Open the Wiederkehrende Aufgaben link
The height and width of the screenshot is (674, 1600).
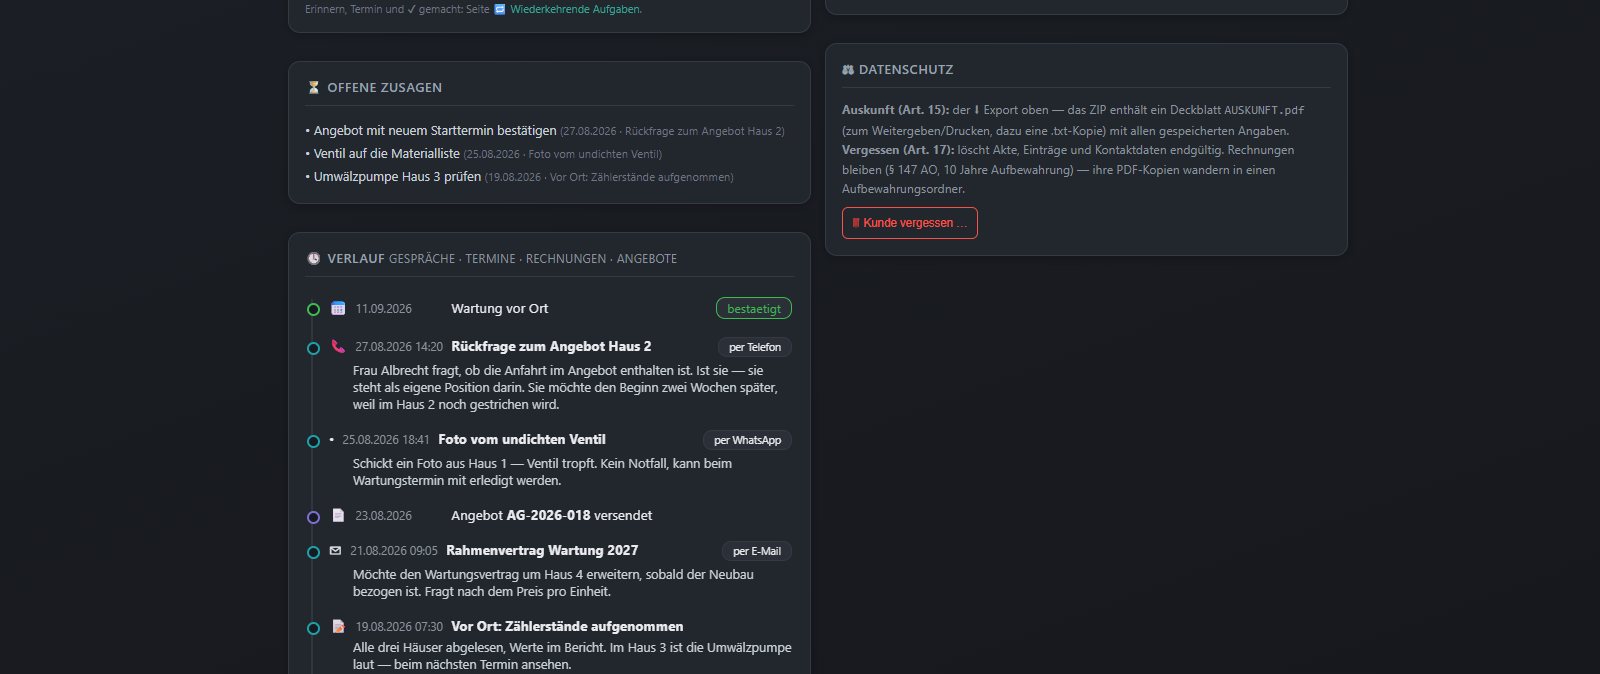(x=576, y=9)
